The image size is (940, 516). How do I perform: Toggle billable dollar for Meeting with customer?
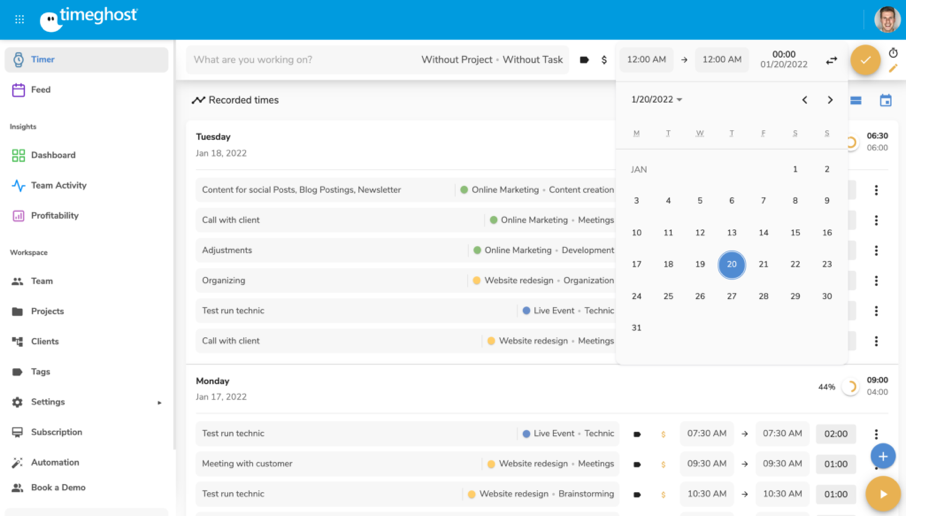click(662, 465)
